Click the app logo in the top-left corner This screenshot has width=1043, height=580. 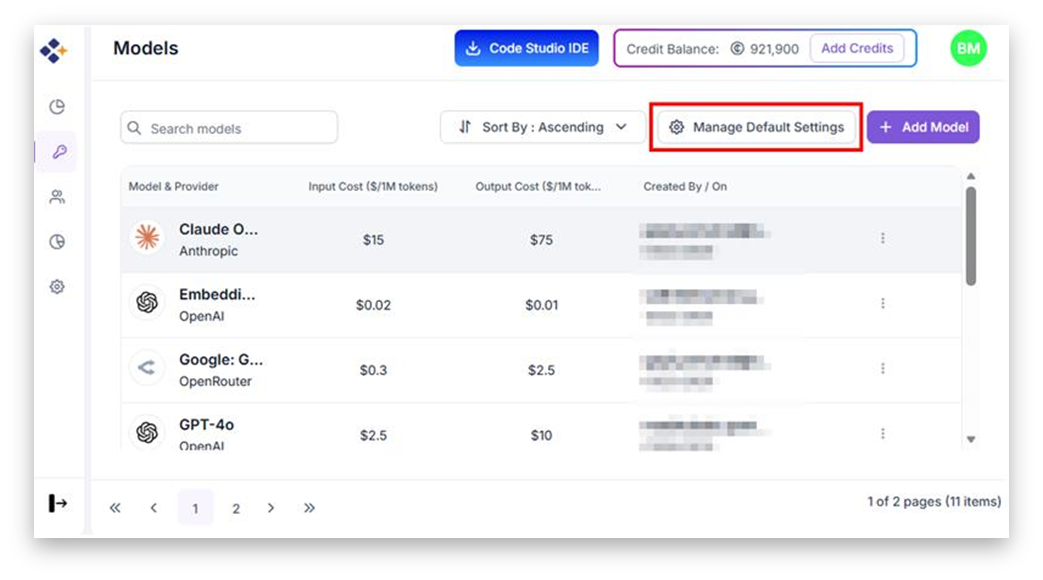click(56, 47)
